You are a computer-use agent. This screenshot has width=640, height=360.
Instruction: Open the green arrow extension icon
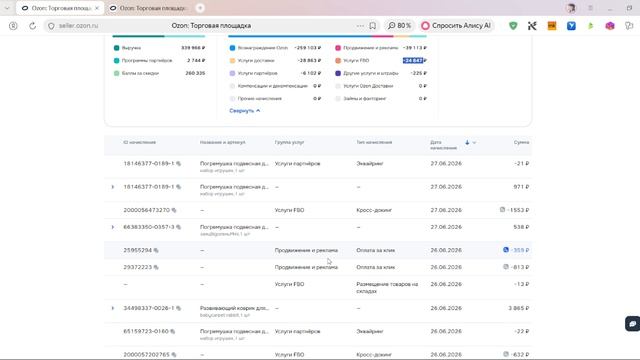click(x=591, y=26)
